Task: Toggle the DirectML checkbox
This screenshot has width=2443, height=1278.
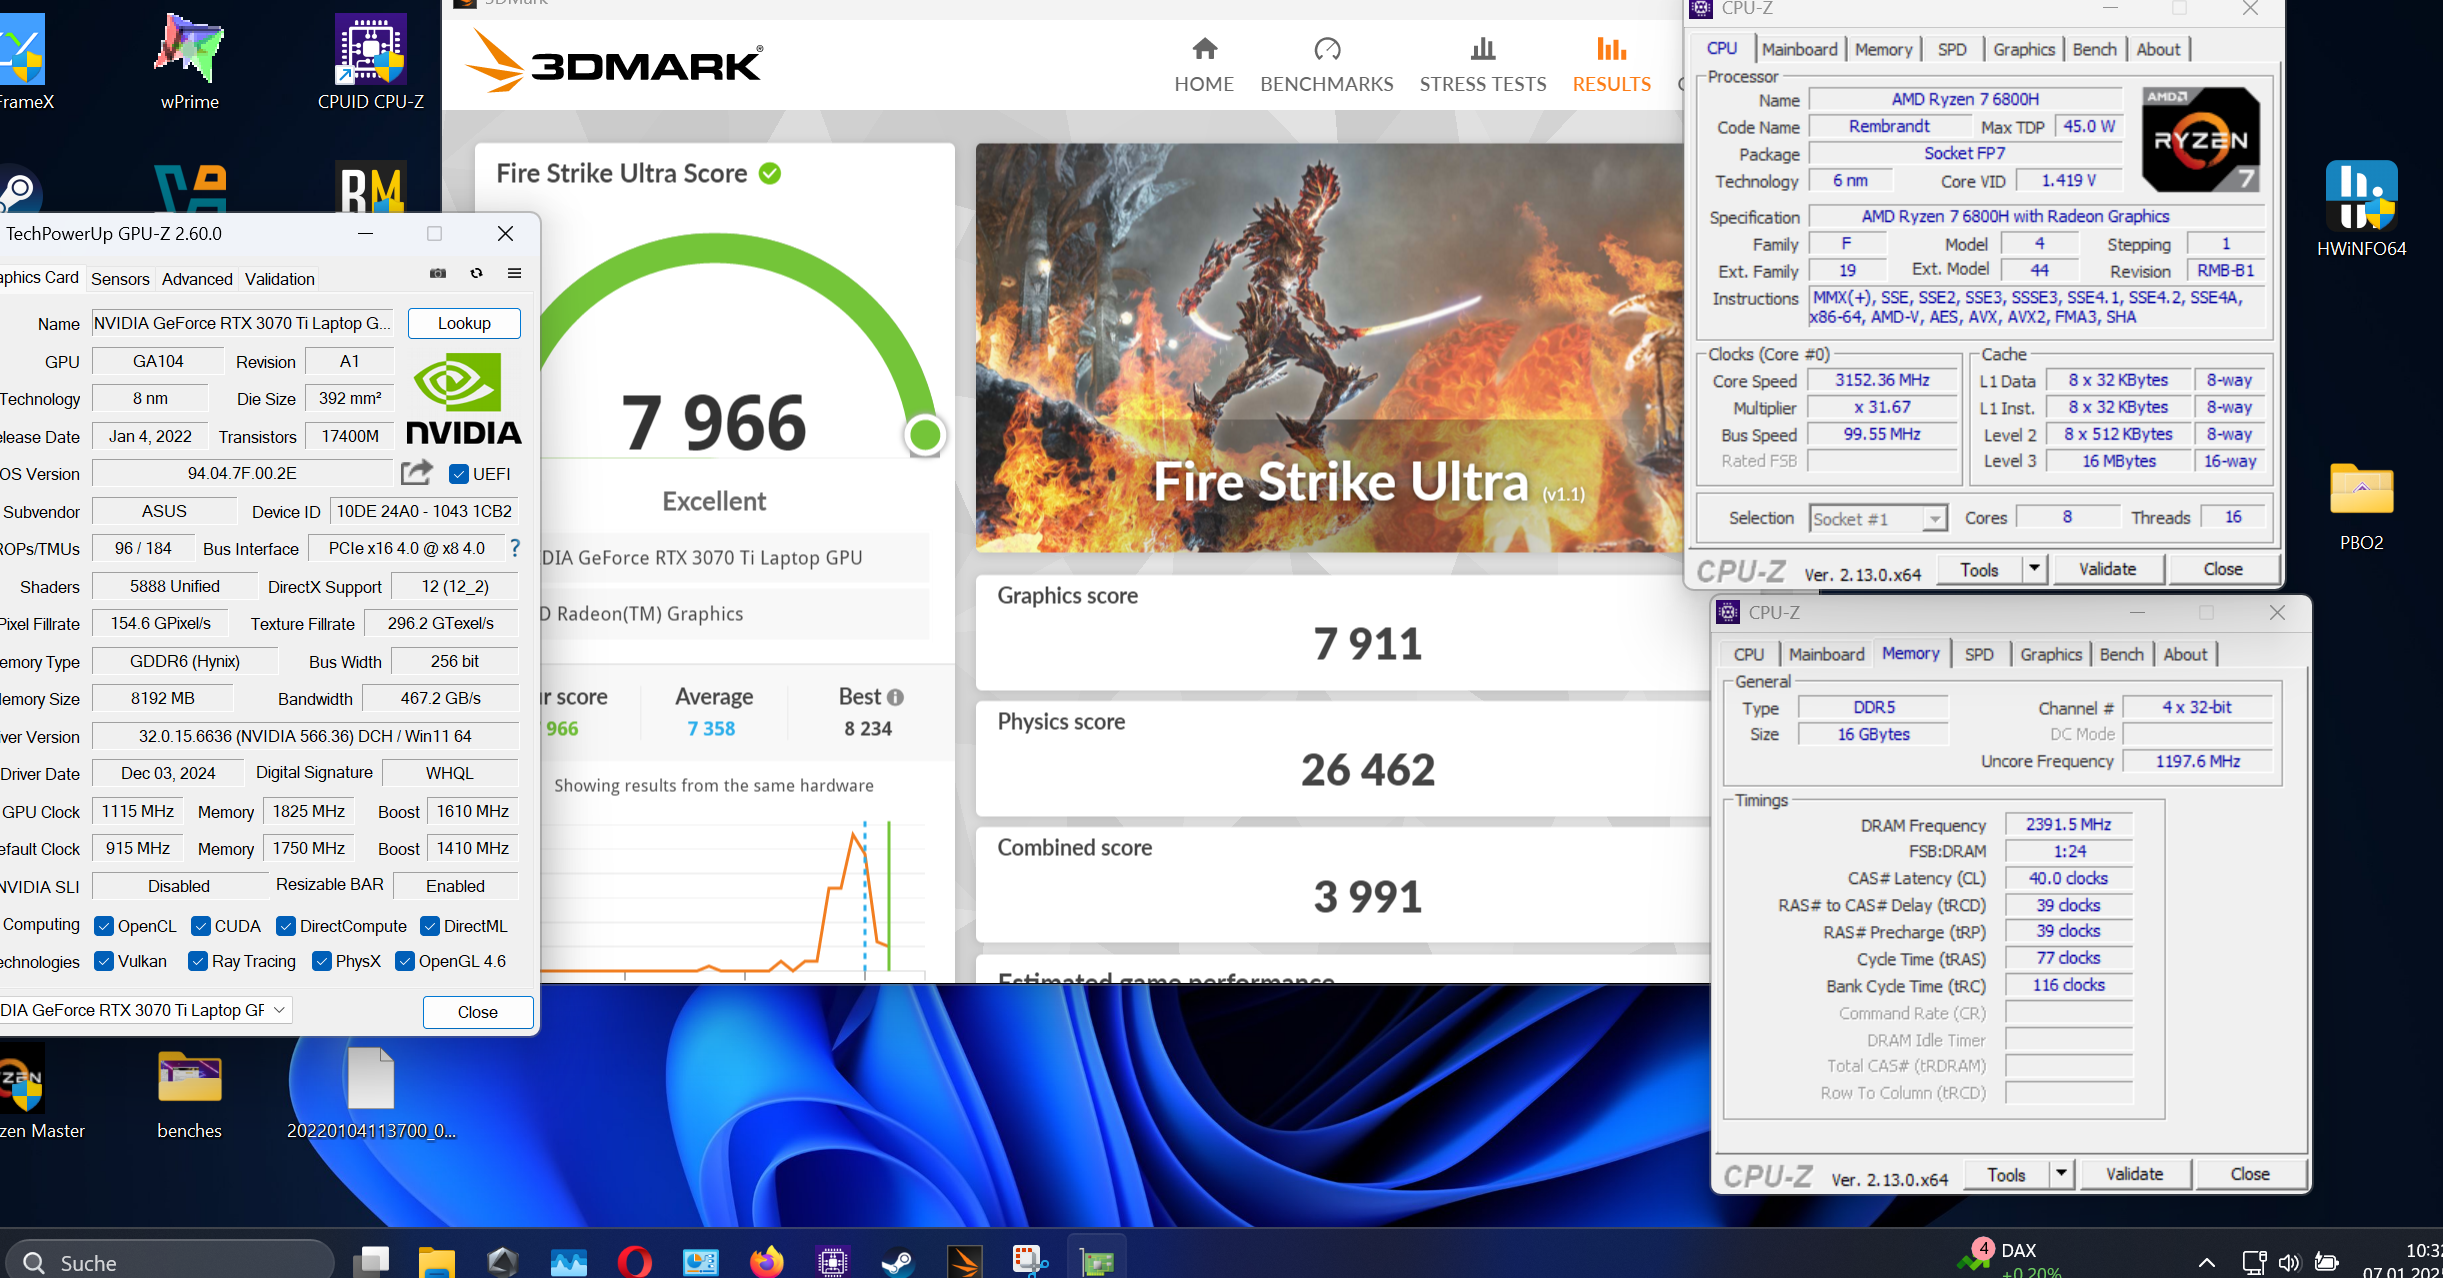Action: tap(430, 926)
